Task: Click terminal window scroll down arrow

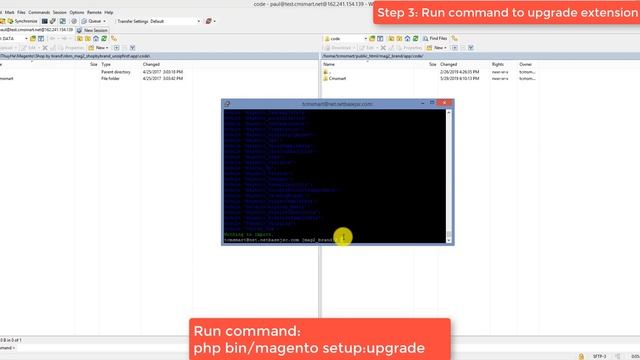Action: (x=449, y=240)
